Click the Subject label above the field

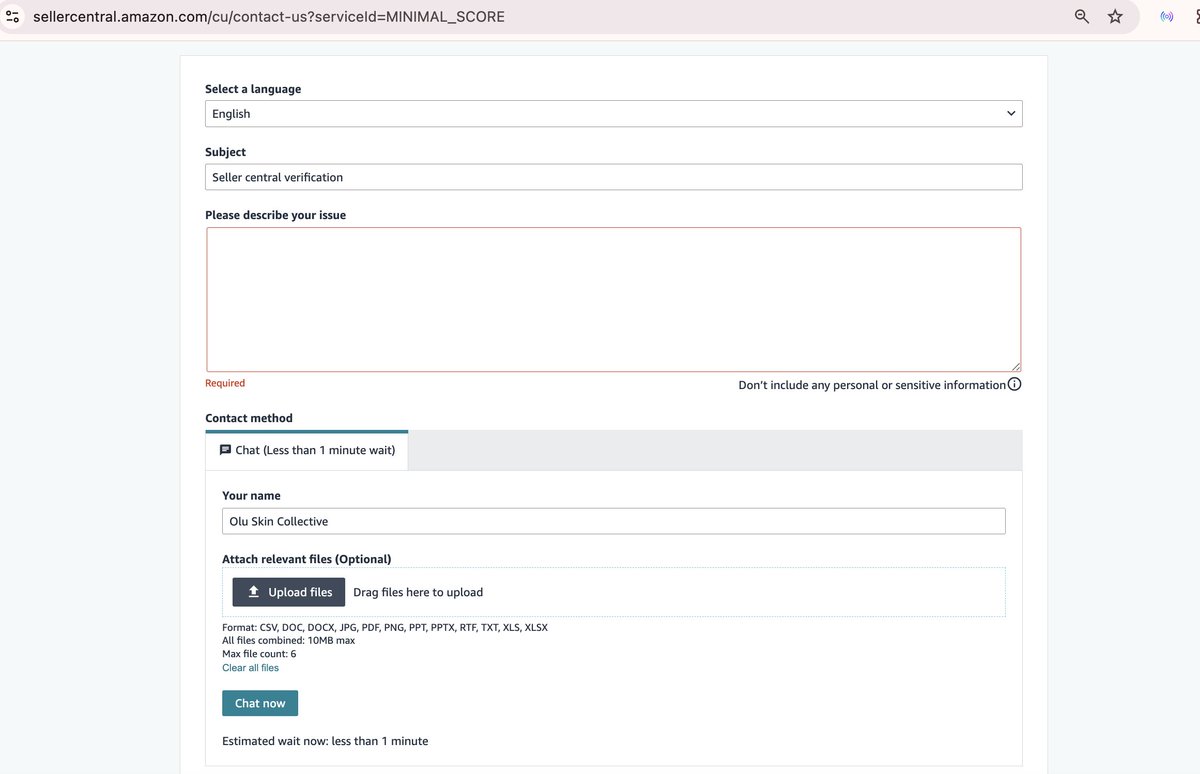point(225,152)
